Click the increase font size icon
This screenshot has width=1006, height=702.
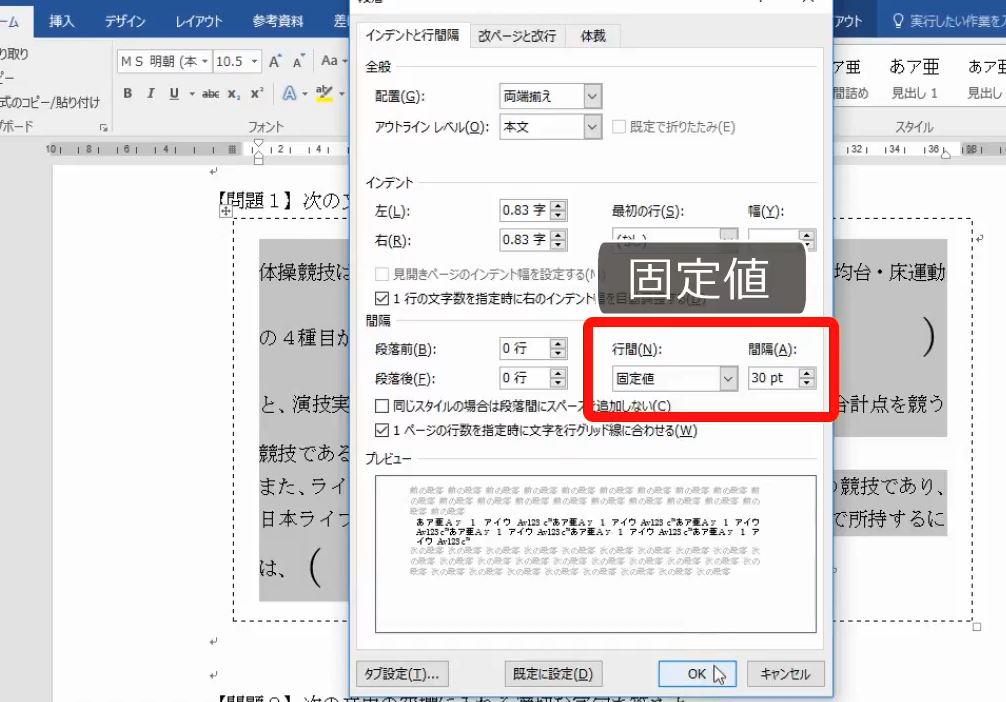point(273,61)
